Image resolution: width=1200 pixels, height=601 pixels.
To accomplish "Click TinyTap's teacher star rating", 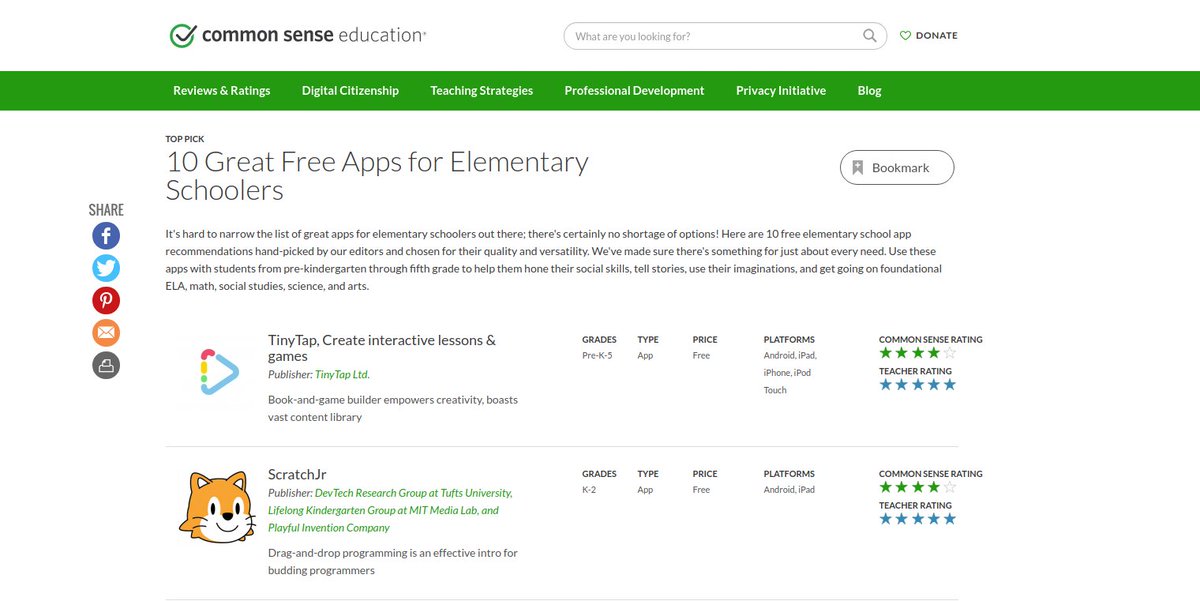I will [918, 385].
